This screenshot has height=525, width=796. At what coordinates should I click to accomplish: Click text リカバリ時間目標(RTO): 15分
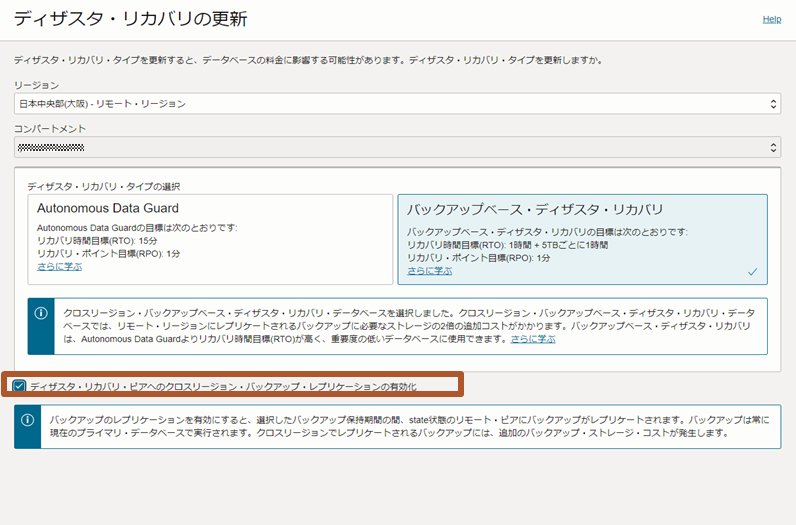point(97,241)
